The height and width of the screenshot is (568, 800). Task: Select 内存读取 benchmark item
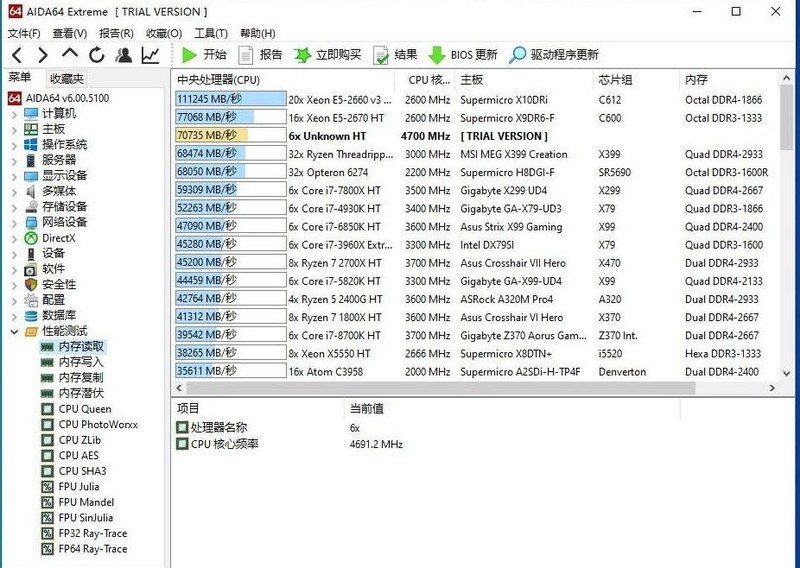[x=73, y=347]
